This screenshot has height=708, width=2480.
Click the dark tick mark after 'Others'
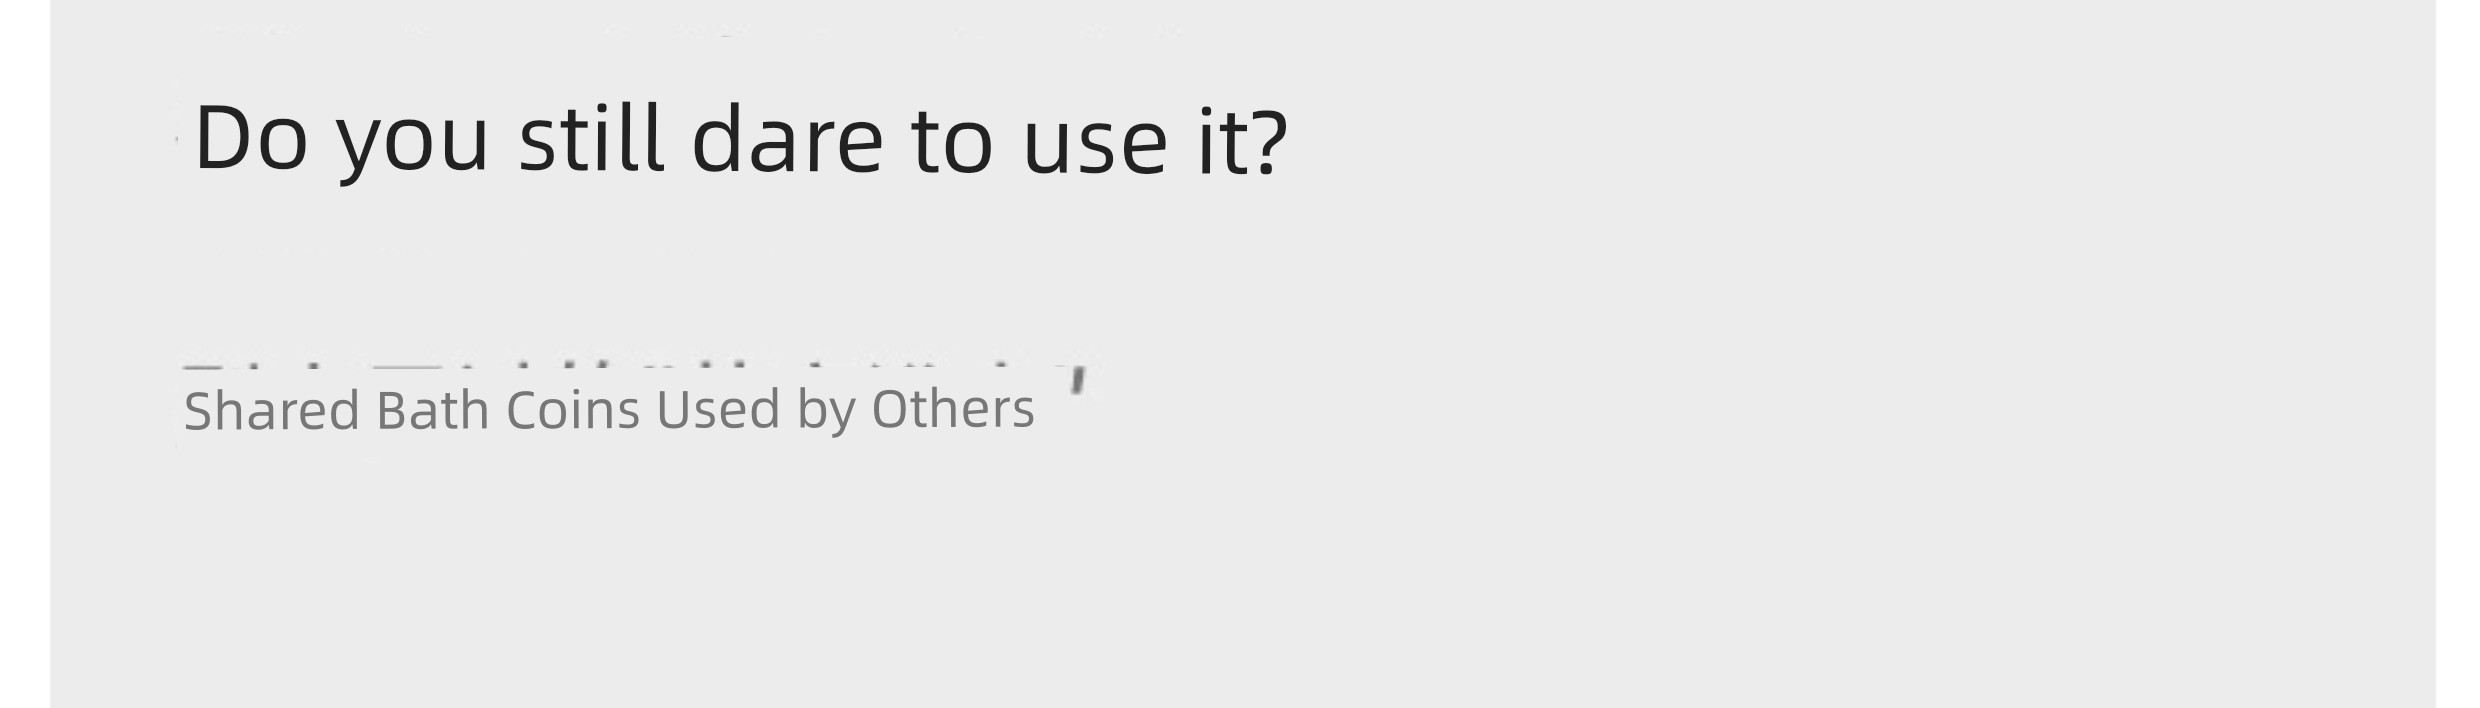[1078, 380]
